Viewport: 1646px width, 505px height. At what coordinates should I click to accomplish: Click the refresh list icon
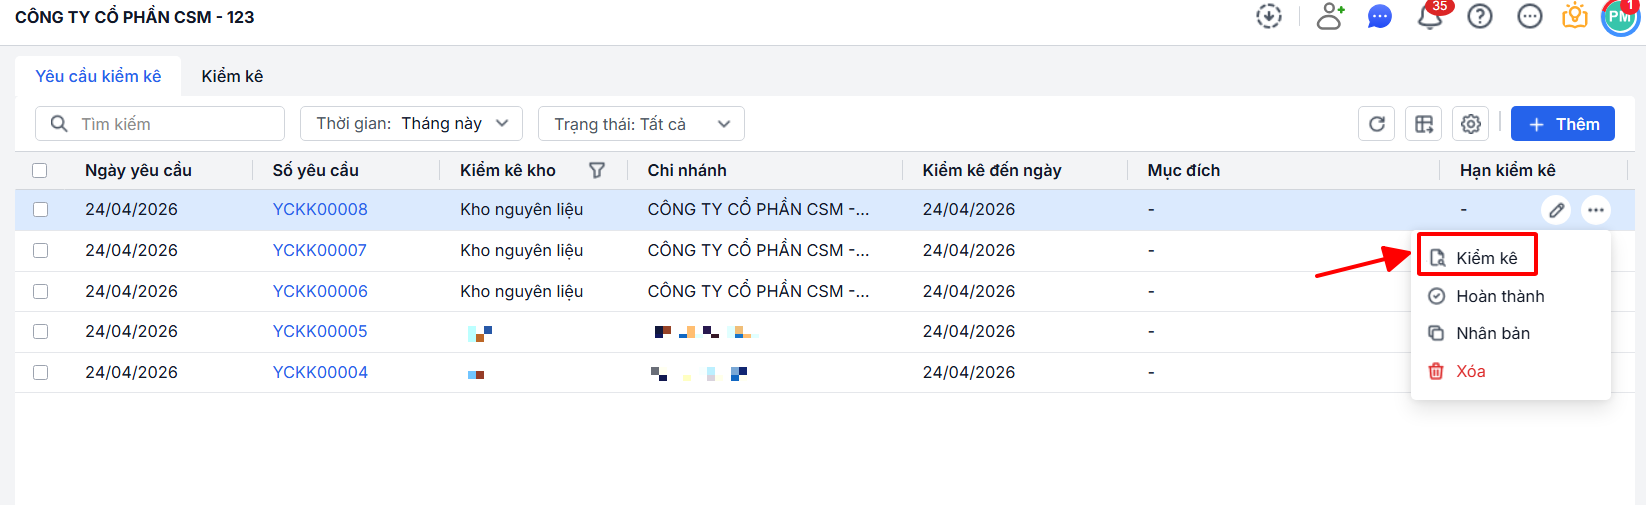pyautogui.click(x=1376, y=124)
